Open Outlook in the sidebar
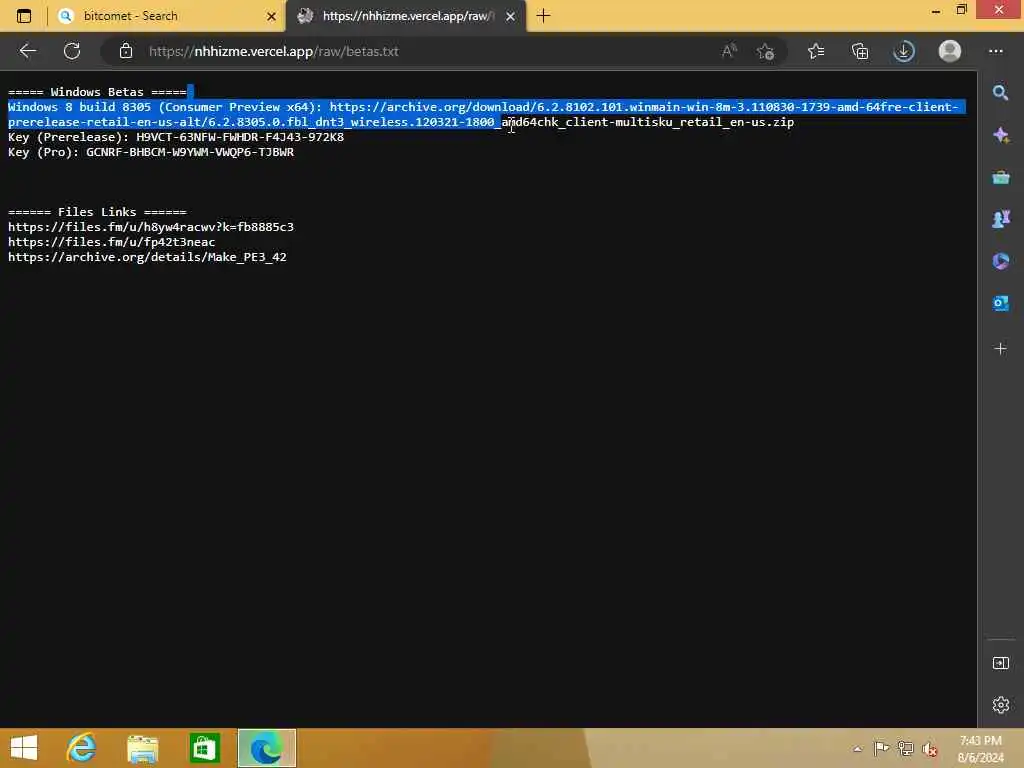 click(1000, 303)
